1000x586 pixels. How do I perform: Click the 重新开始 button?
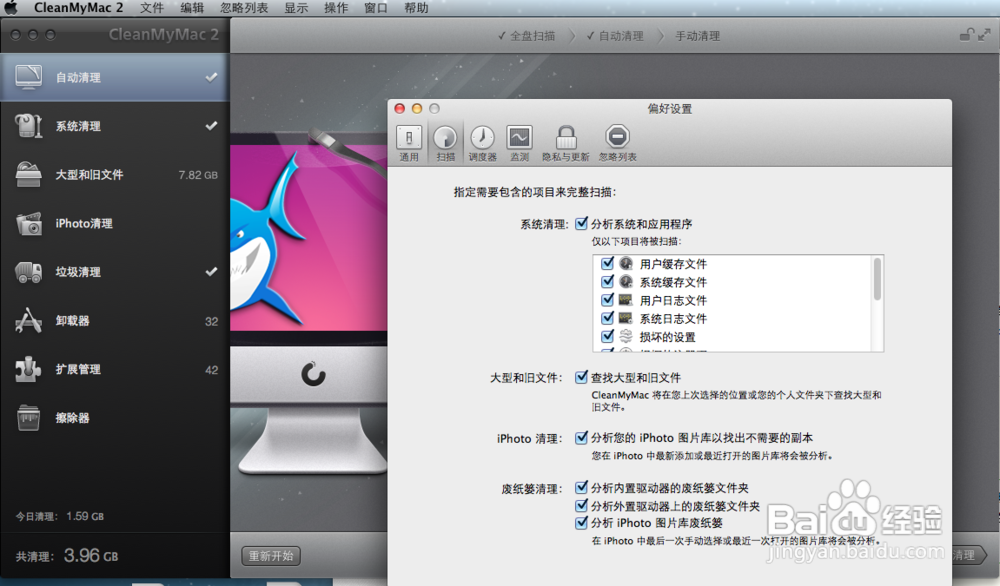269,555
